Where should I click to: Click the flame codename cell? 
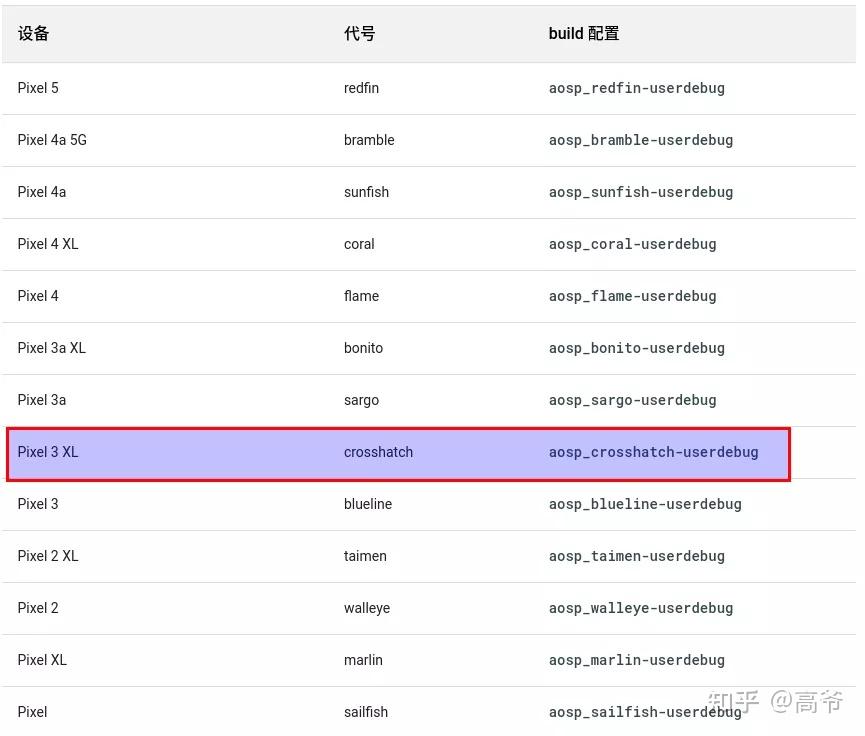point(361,296)
